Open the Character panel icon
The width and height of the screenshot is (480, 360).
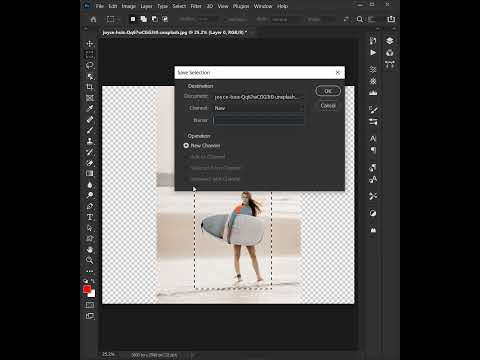[x=373, y=138]
